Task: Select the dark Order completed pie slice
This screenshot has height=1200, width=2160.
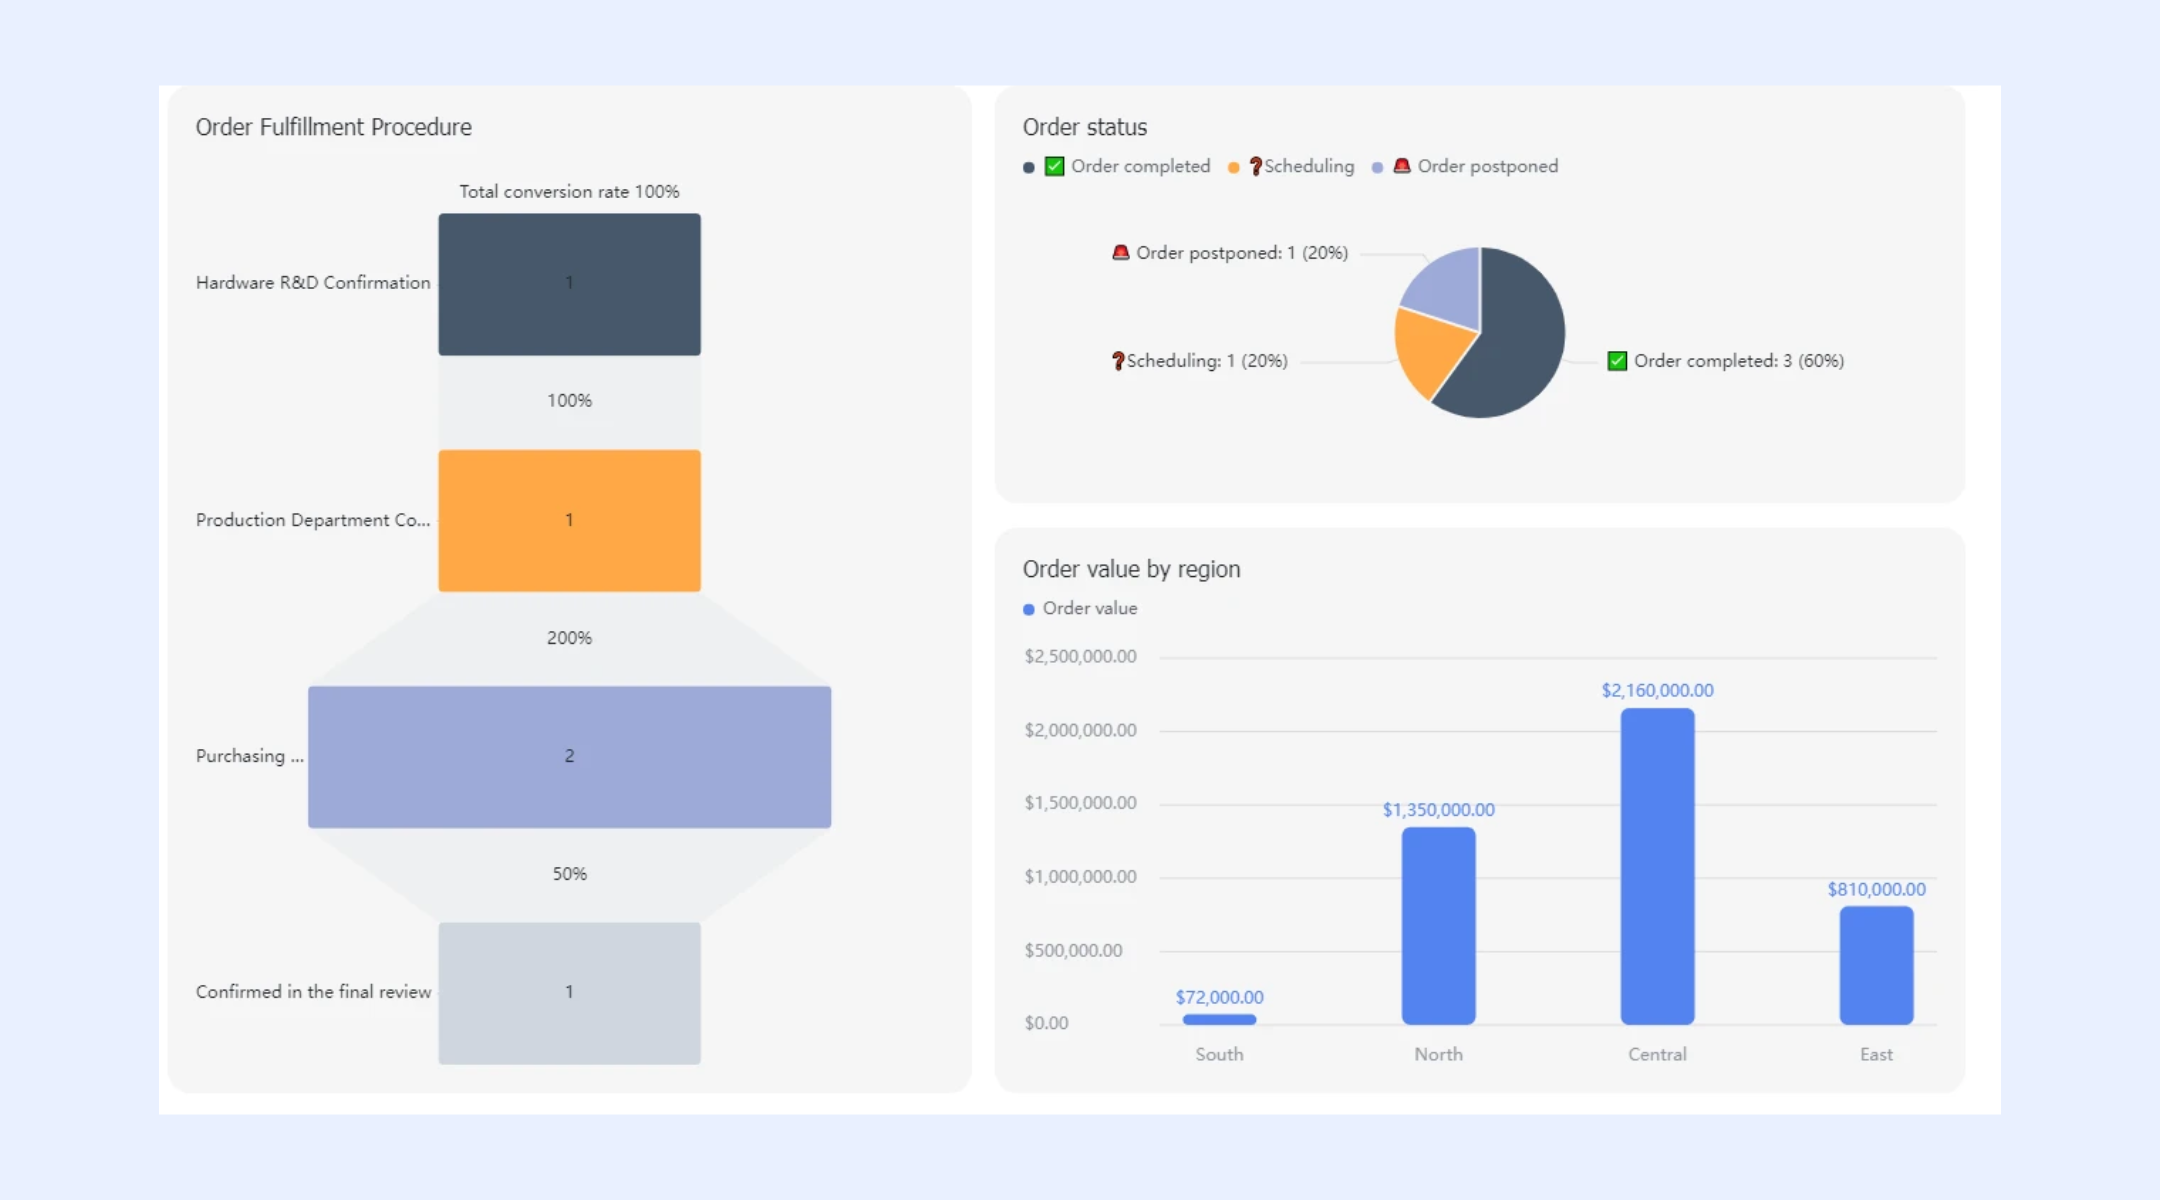Action: pyautogui.click(x=1515, y=340)
